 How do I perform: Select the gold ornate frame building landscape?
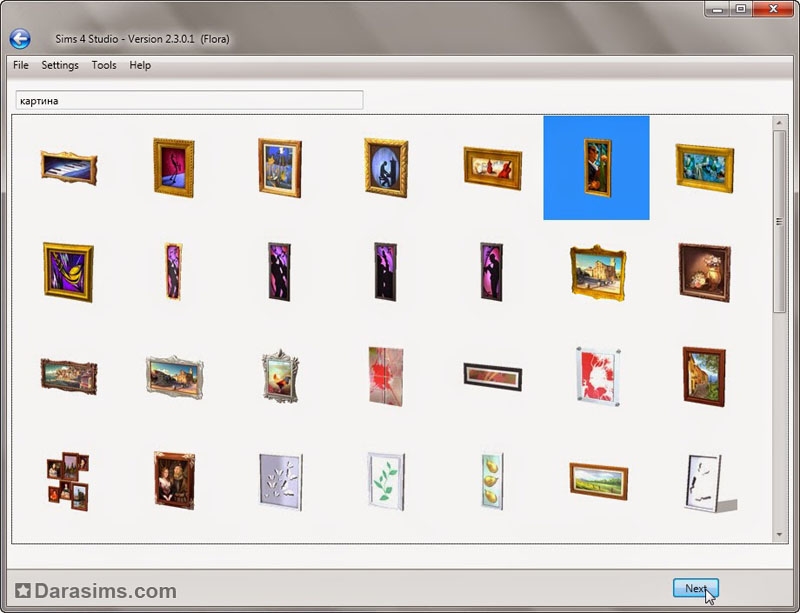tap(598, 272)
